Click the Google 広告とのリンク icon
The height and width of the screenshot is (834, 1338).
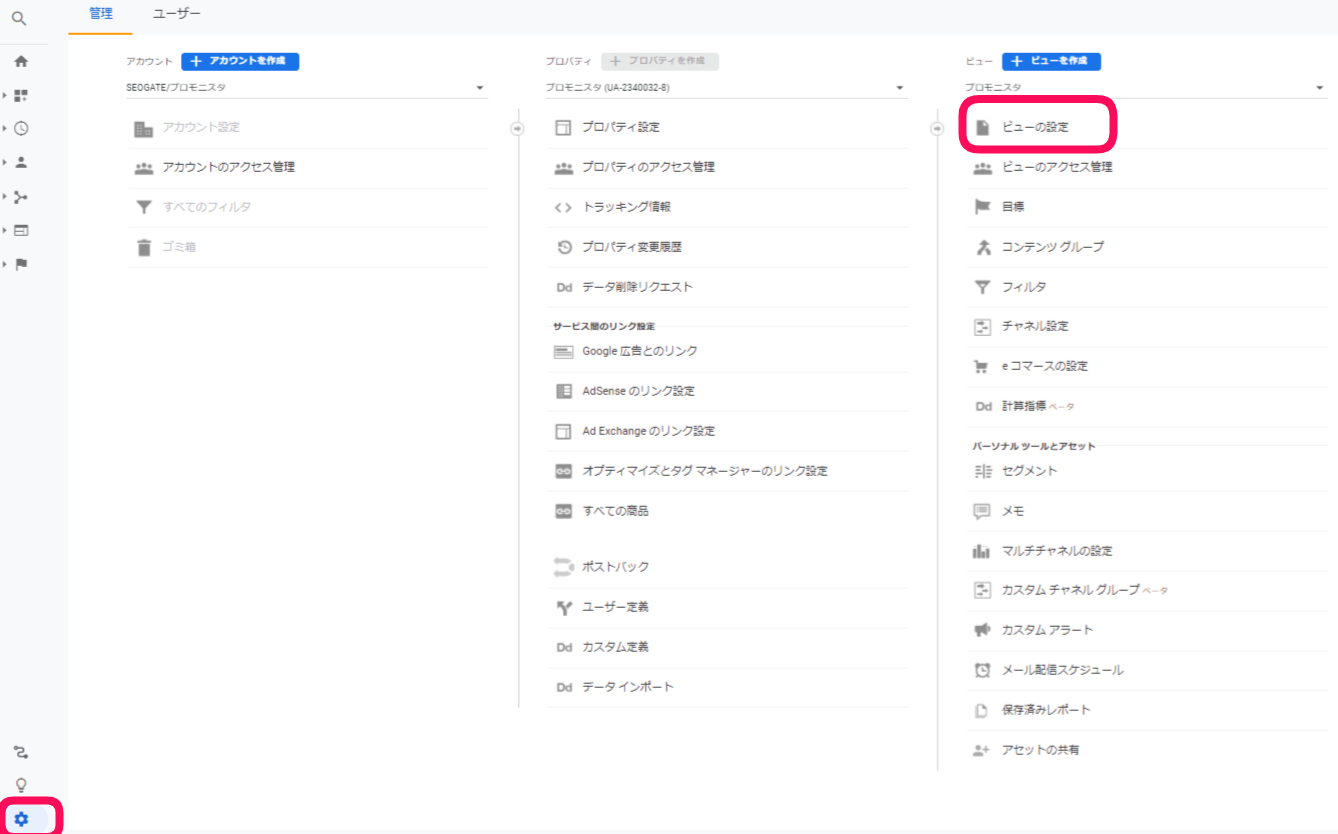[x=563, y=352]
